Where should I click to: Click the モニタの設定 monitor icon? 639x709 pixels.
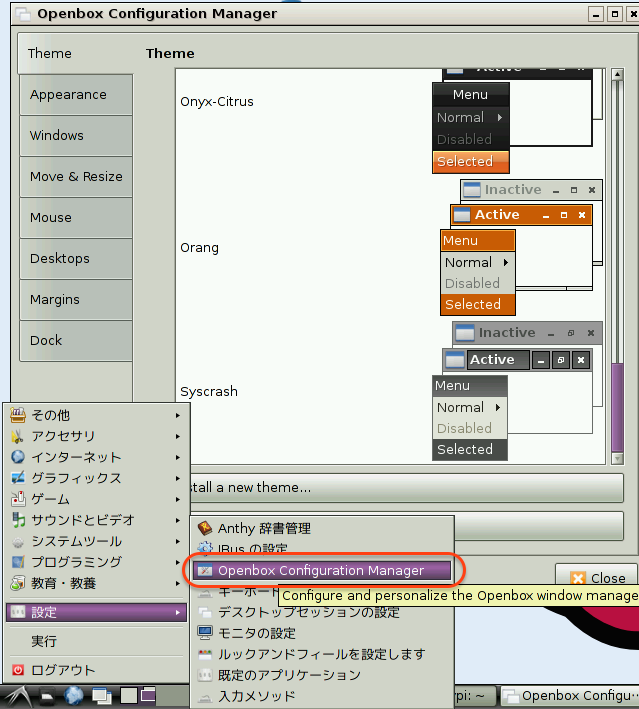point(205,633)
